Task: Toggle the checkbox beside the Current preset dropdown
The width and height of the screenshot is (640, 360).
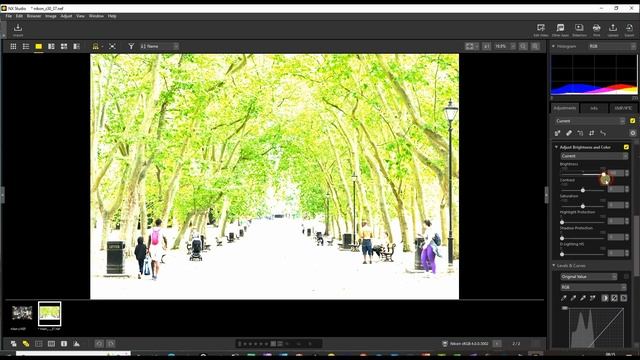Action: tap(632, 121)
